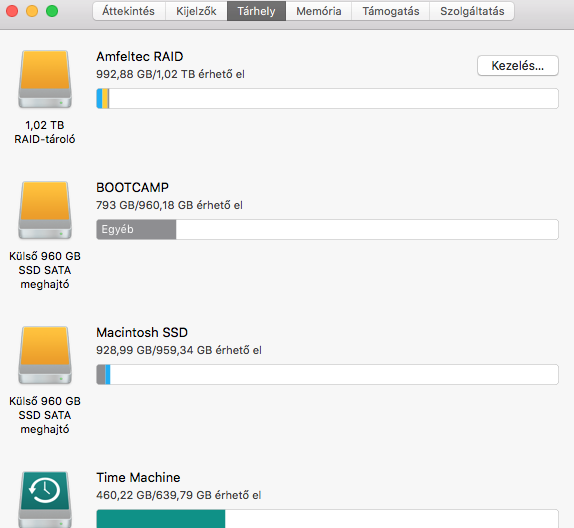Open the Kijelzők tab
Screen dimensions: 574x528
[196, 11]
